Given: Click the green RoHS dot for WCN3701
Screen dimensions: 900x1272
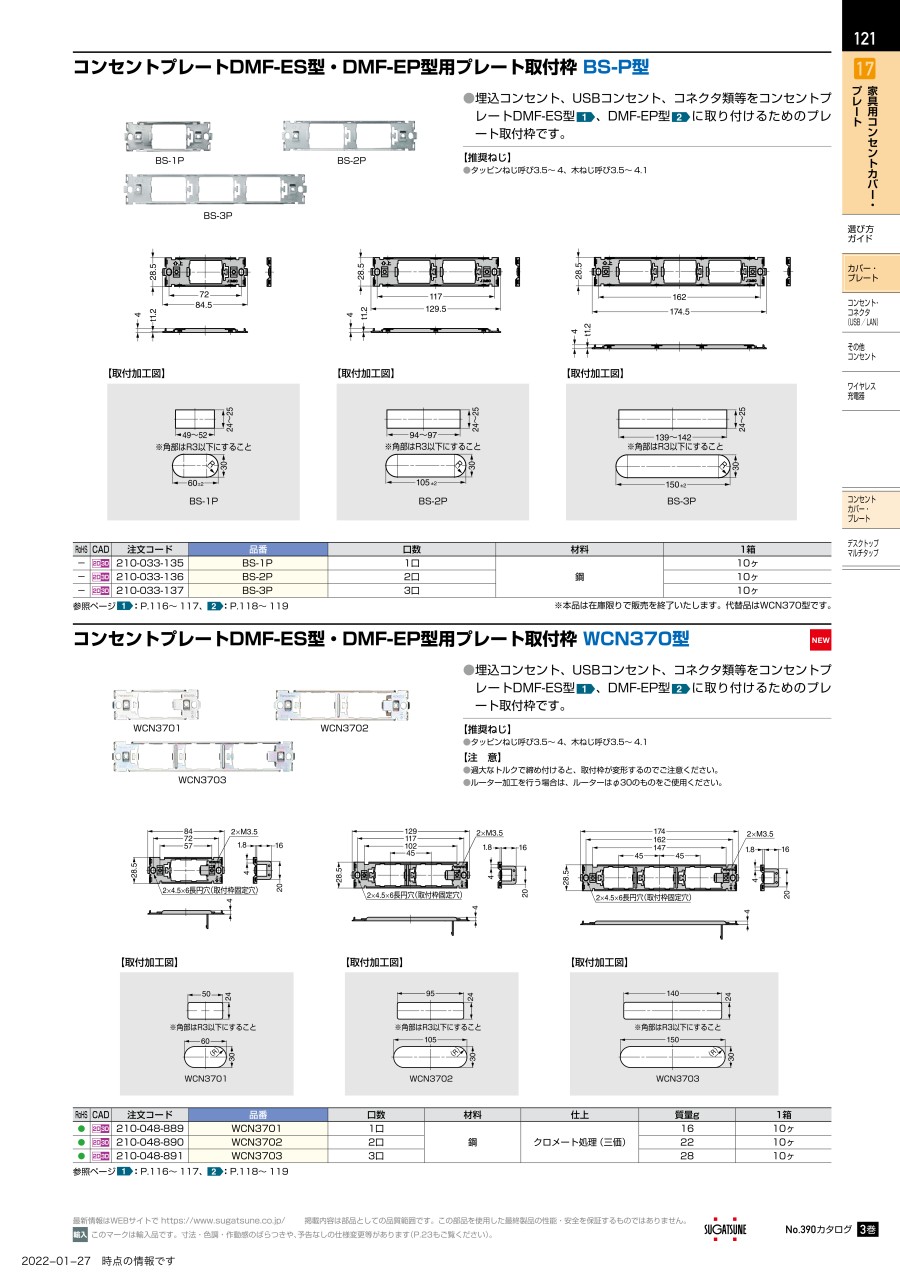Looking at the screenshot, I should [x=81, y=1128].
